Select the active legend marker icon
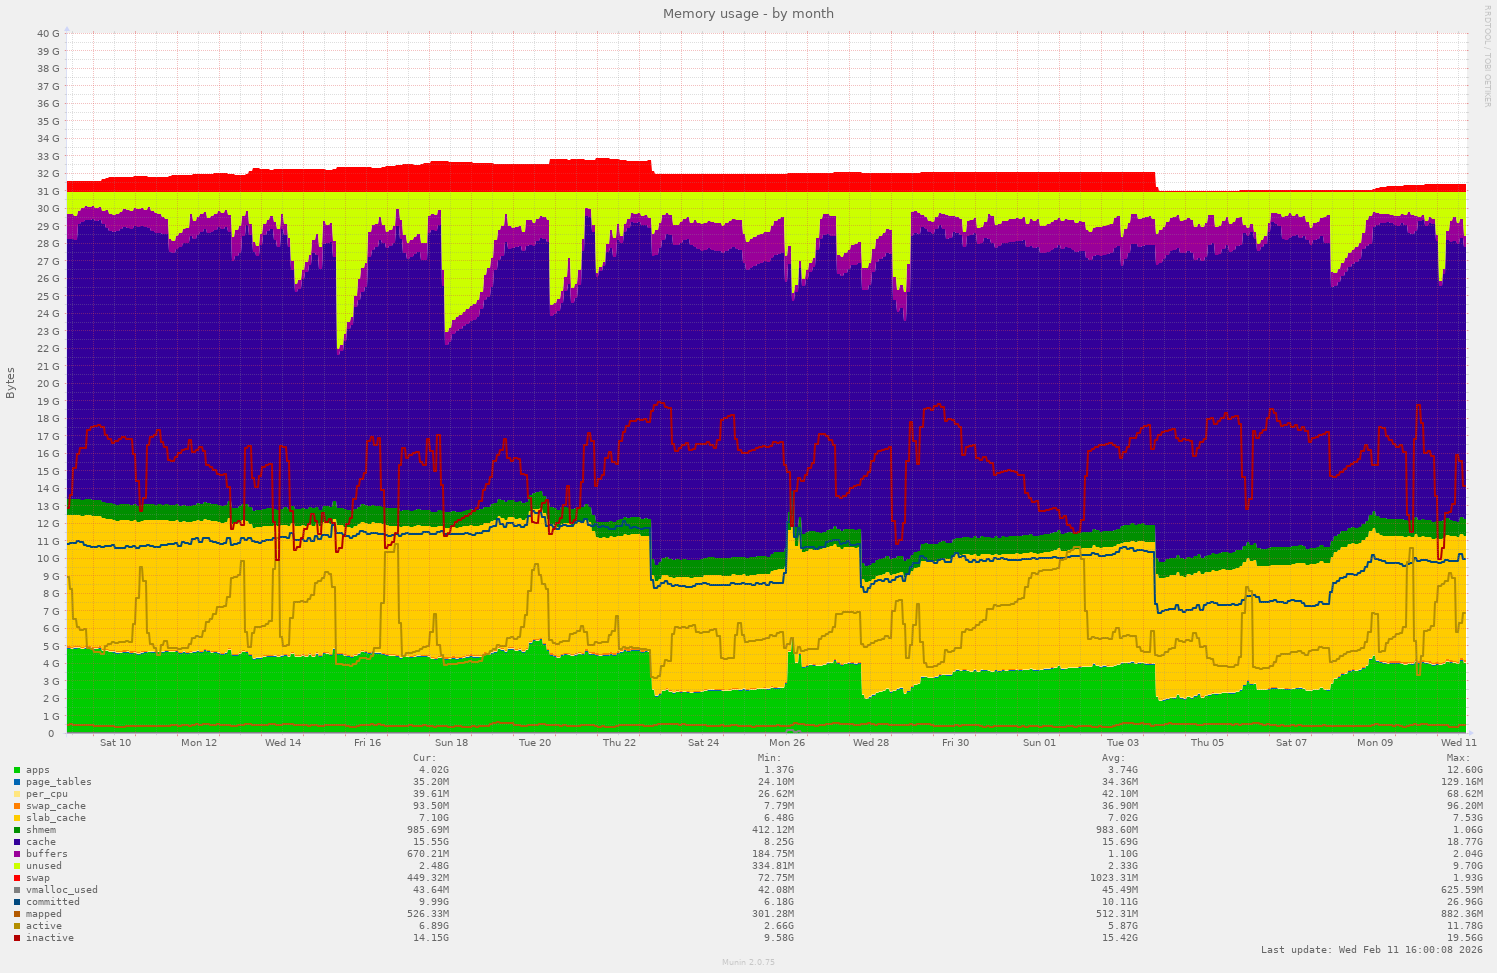This screenshot has height=973, width=1497. [17, 925]
